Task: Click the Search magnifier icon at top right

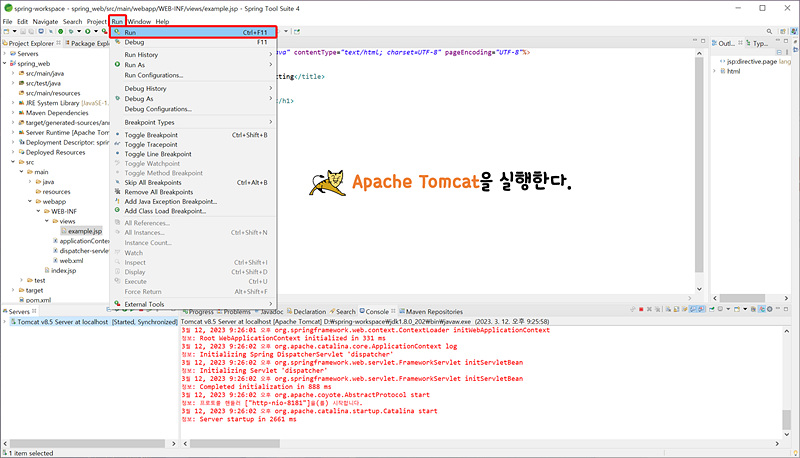Action: coord(769,32)
